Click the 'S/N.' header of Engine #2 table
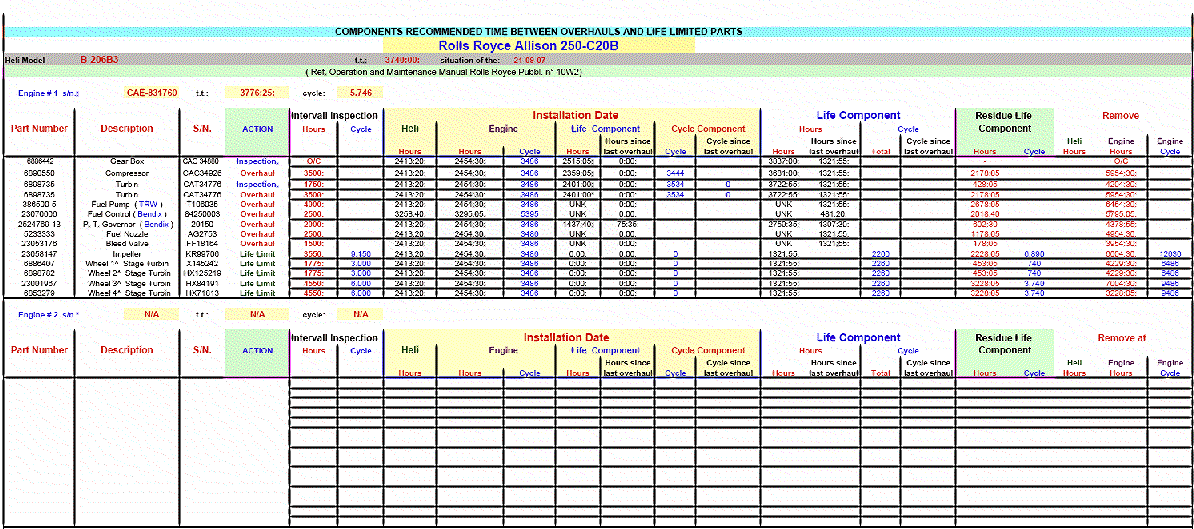 pyautogui.click(x=202, y=350)
